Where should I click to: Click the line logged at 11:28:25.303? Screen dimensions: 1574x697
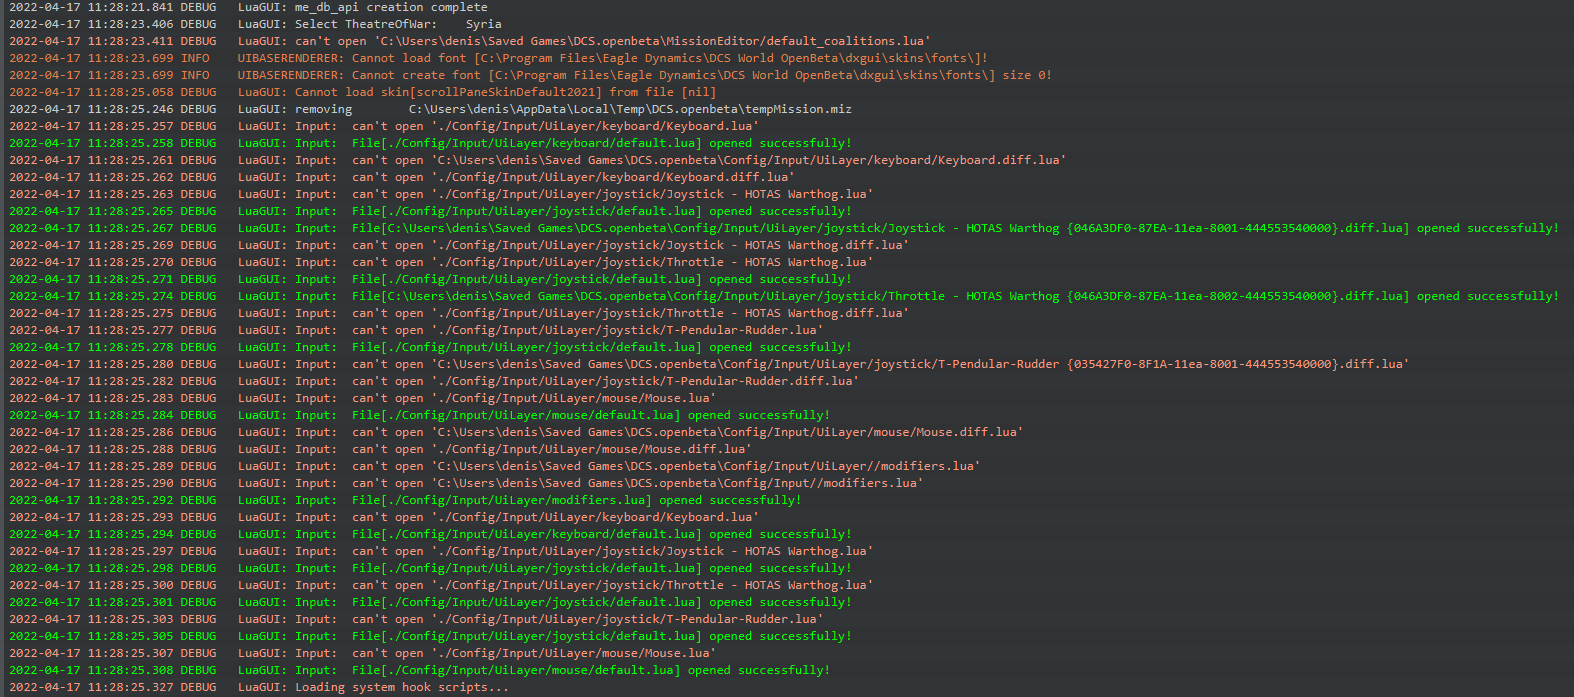[x=416, y=619]
